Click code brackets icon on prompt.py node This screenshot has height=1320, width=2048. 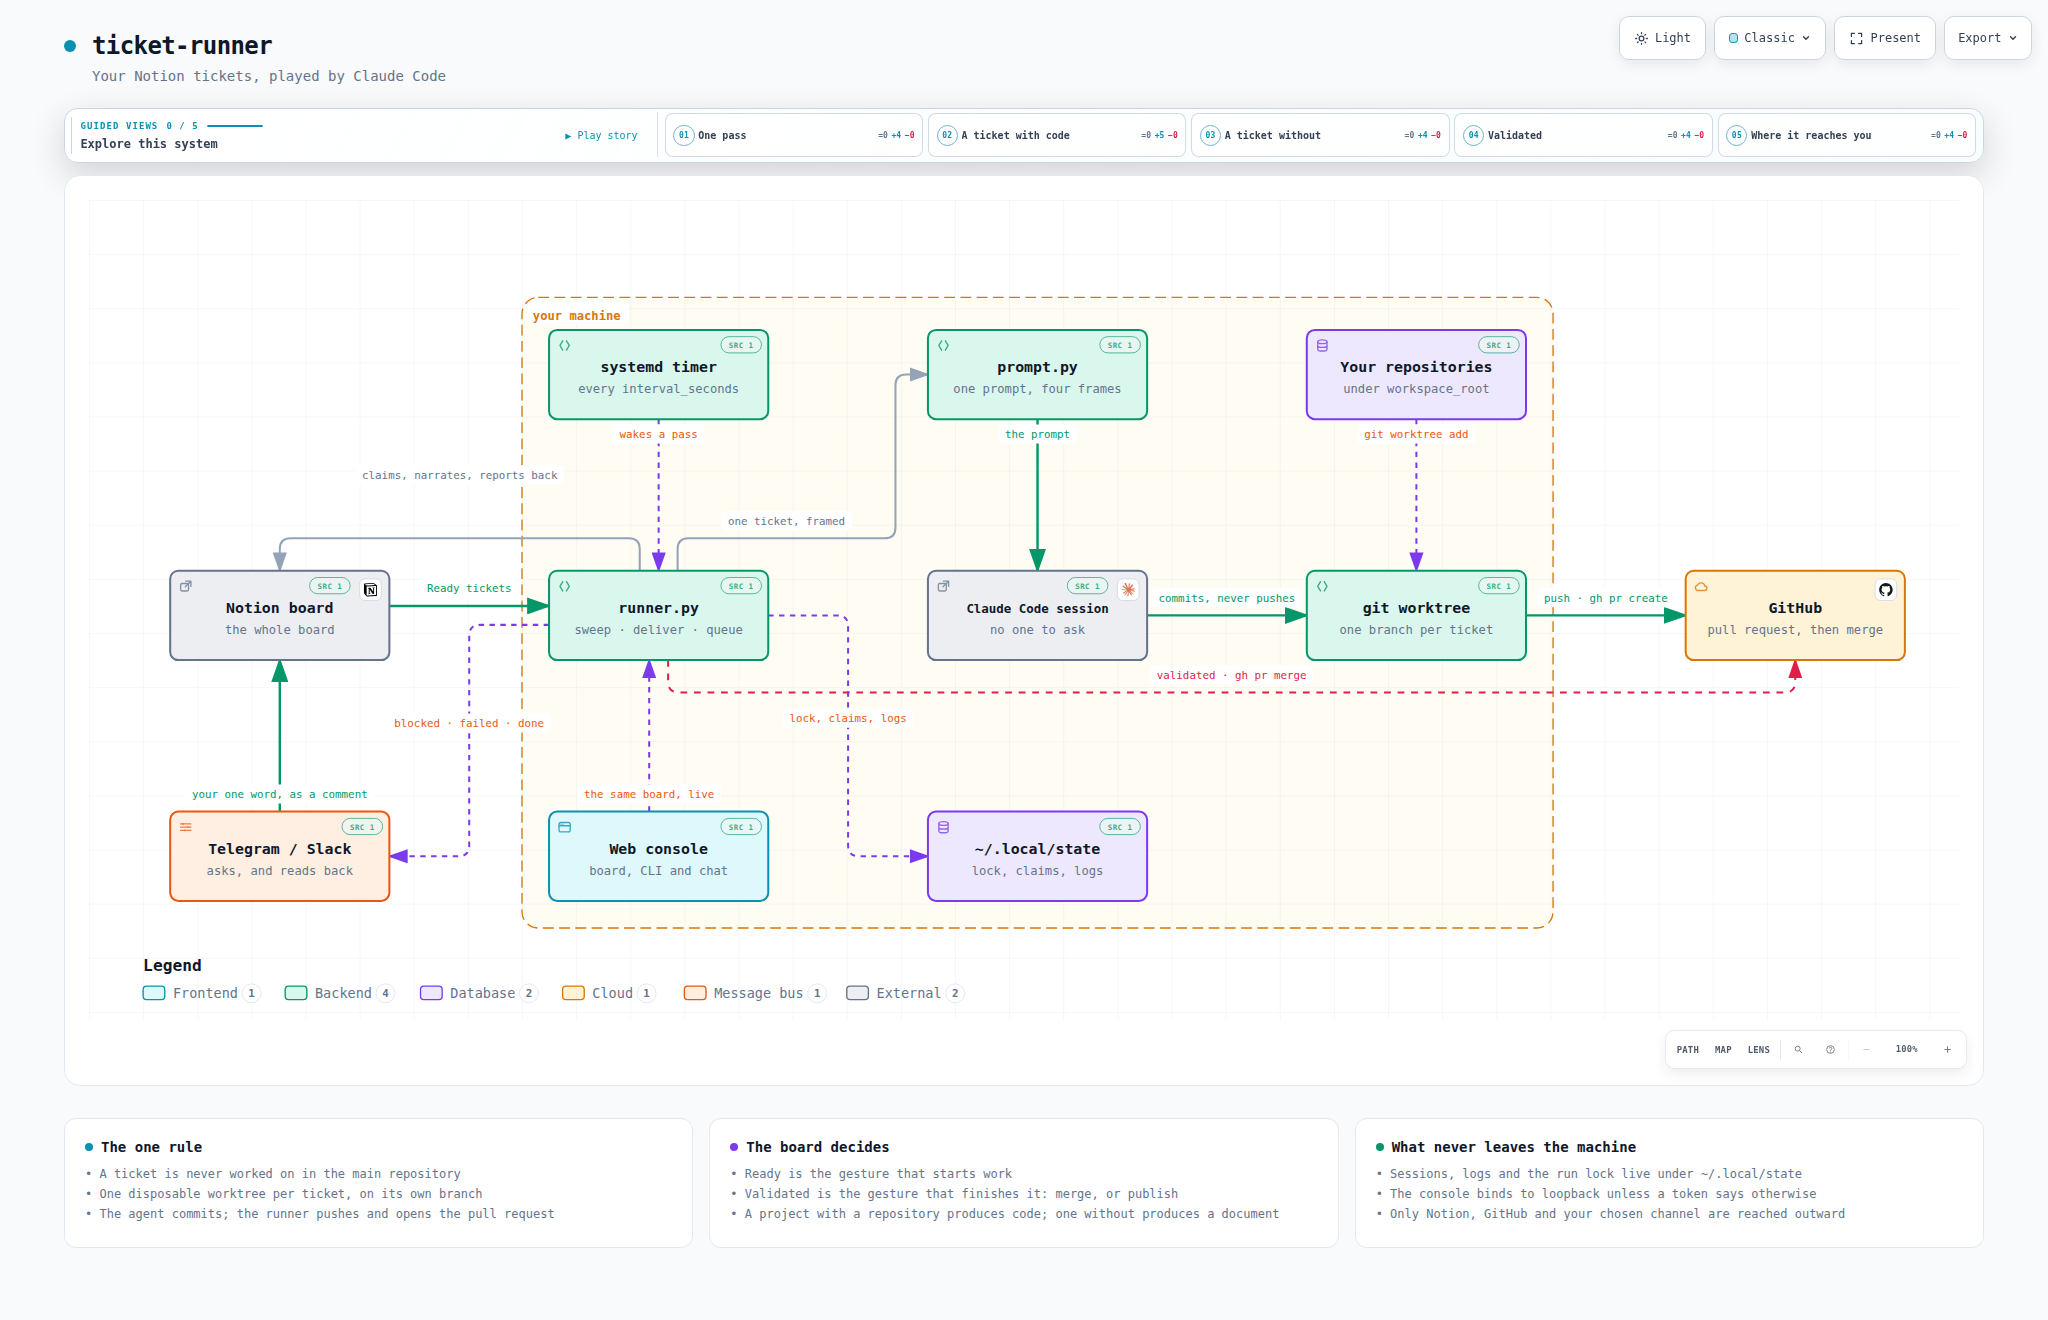coord(943,345)
